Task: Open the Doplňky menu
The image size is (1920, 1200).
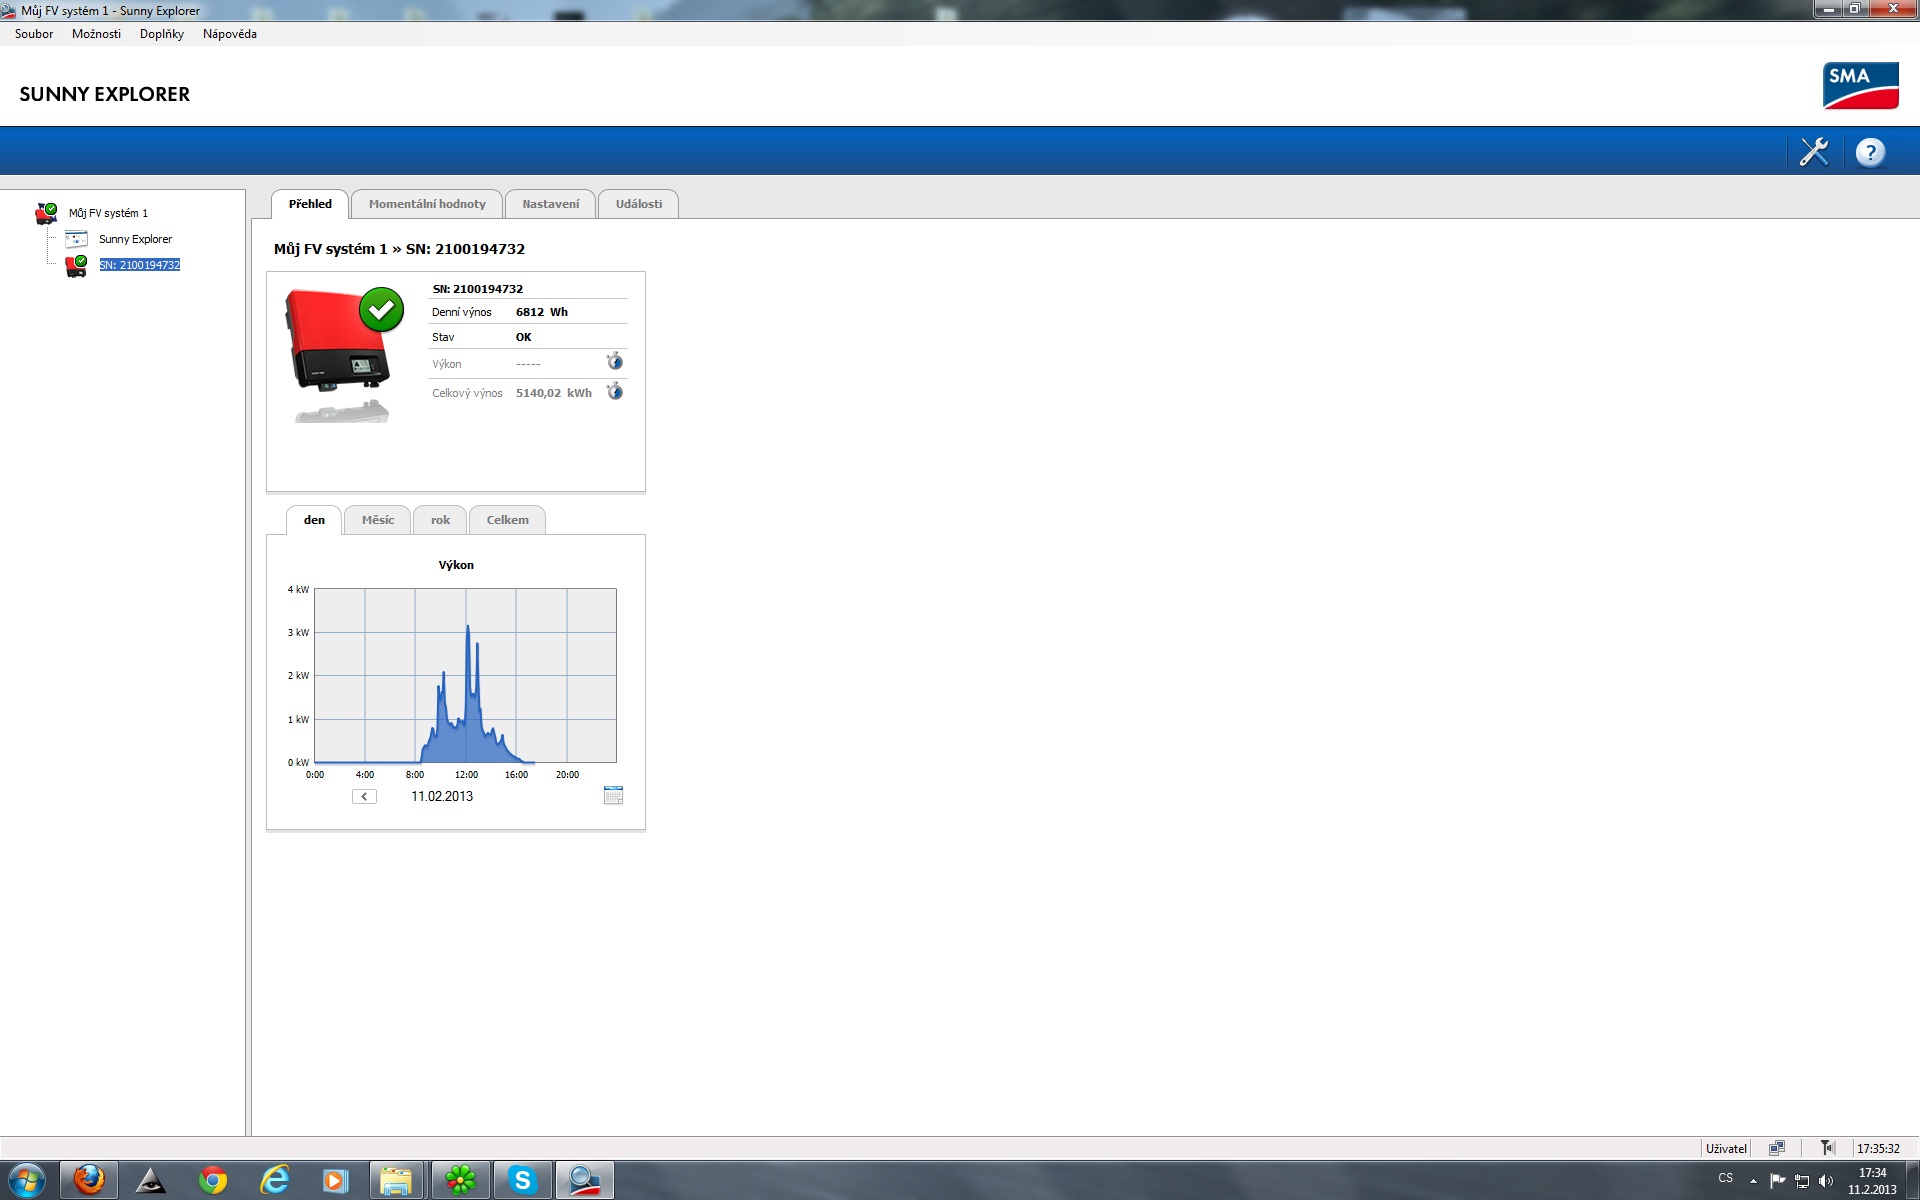Action: tap(161, 34)
